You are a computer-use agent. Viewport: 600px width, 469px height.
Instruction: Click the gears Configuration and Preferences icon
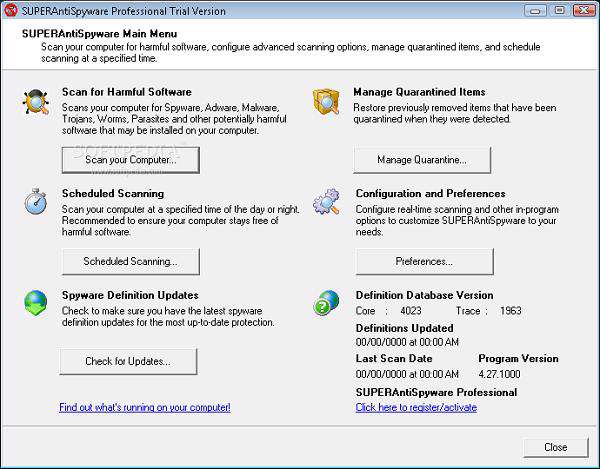pyautogui.click(x=326, y=201)
